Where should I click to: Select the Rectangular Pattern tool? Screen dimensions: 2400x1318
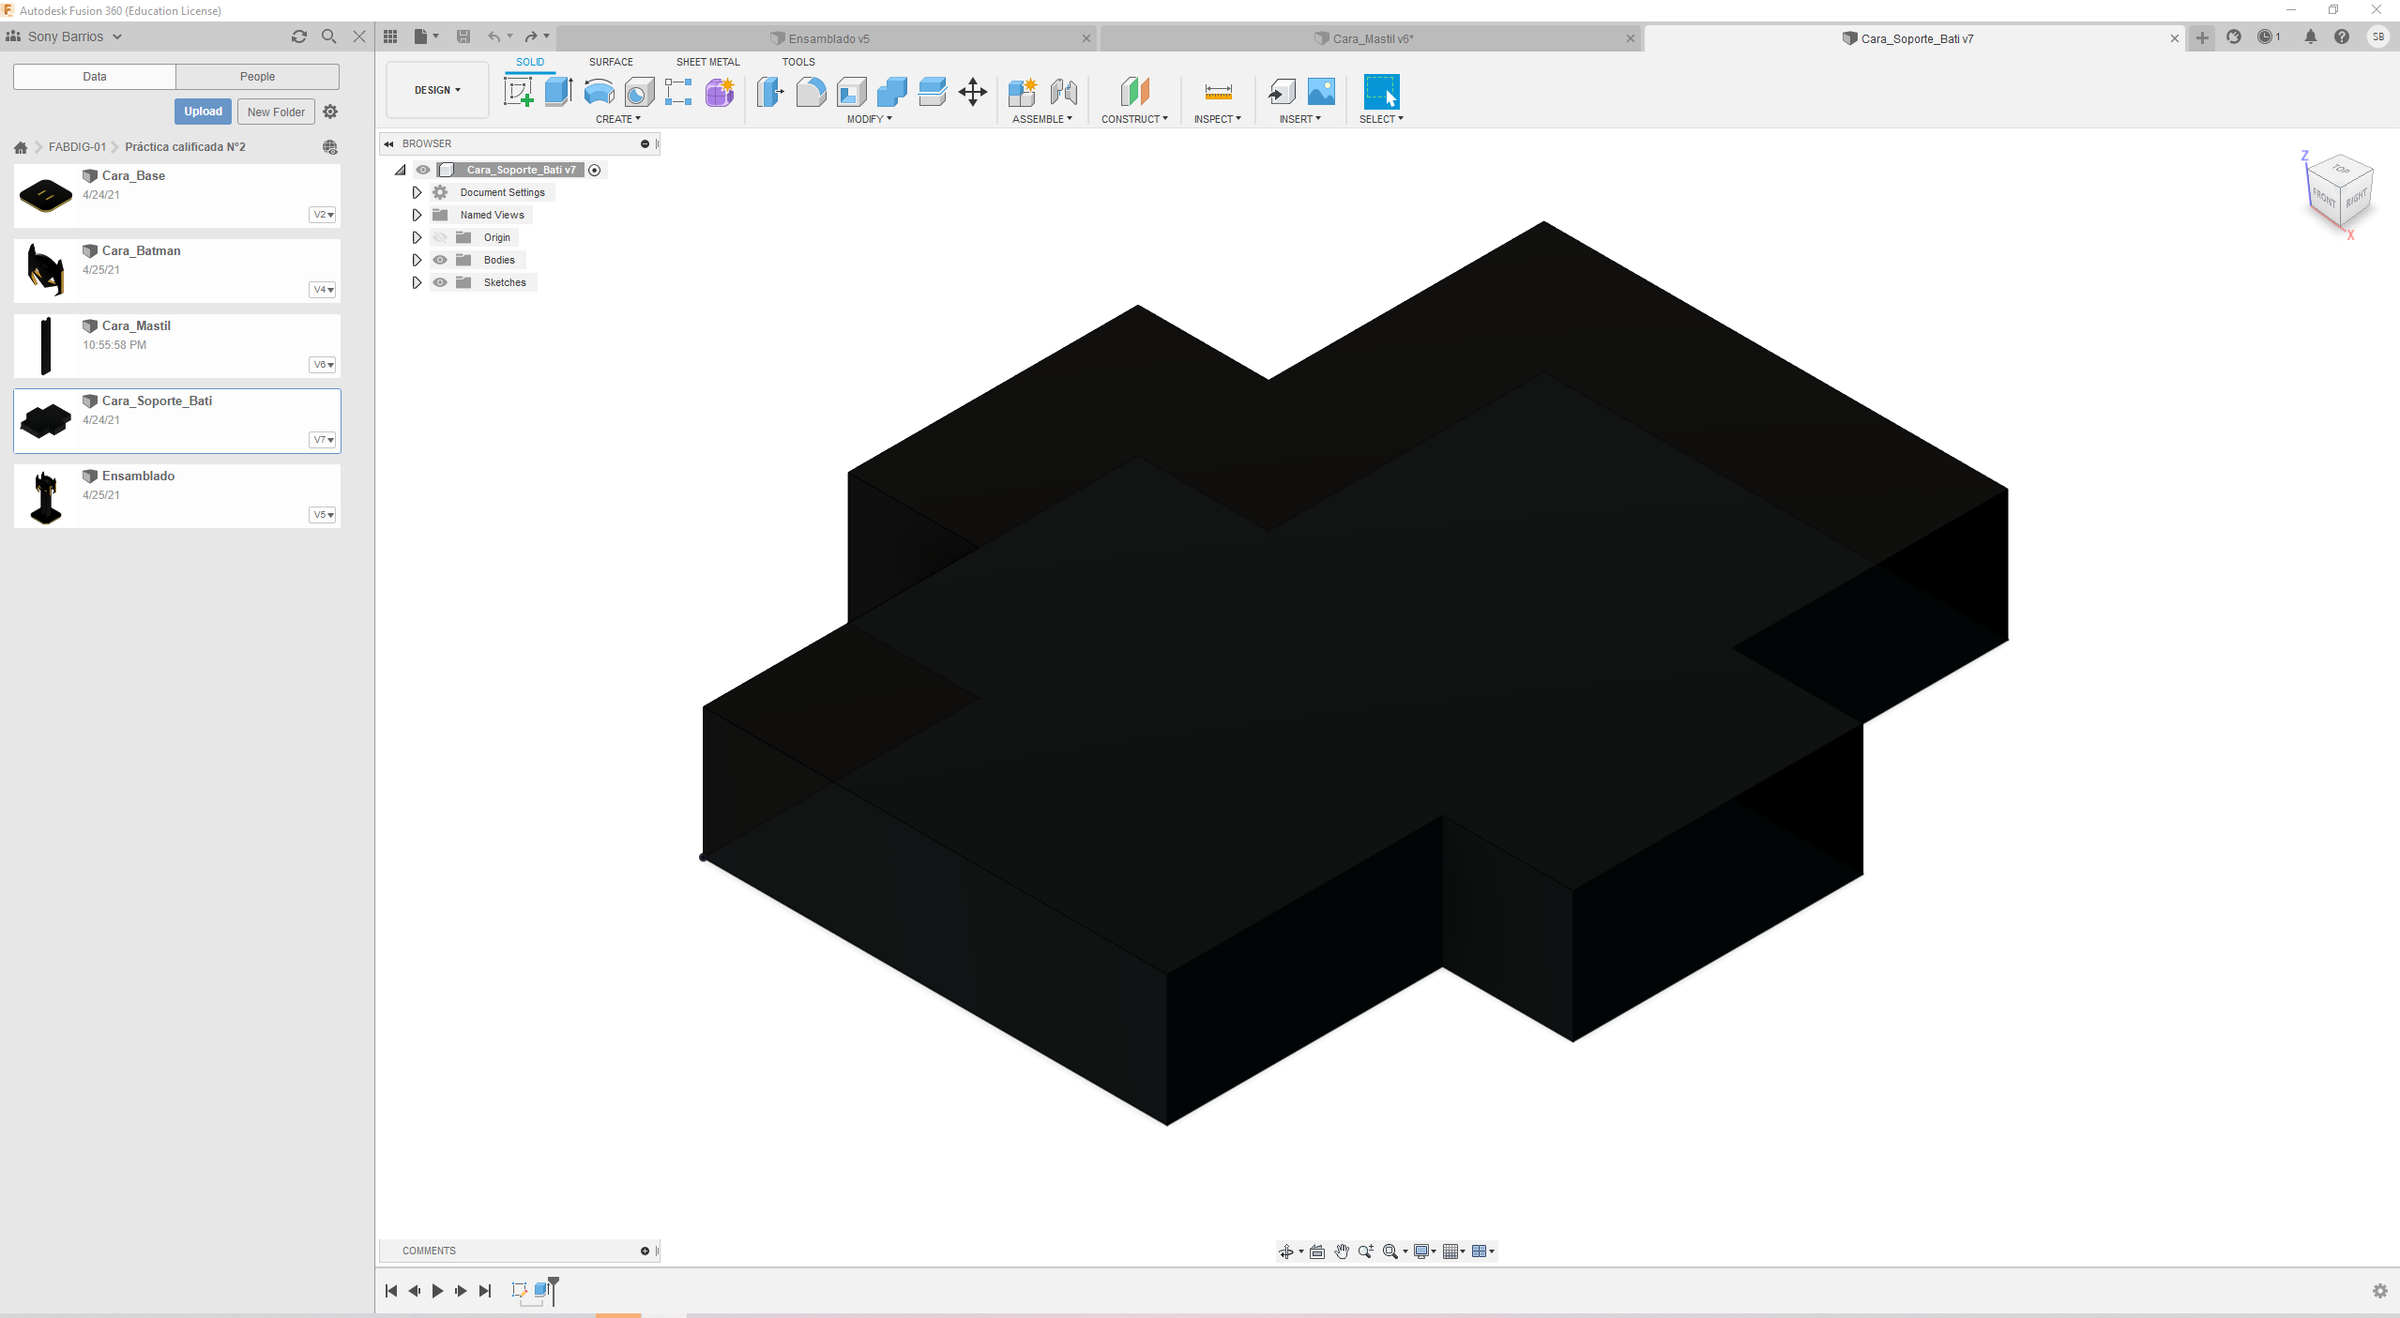678,92
